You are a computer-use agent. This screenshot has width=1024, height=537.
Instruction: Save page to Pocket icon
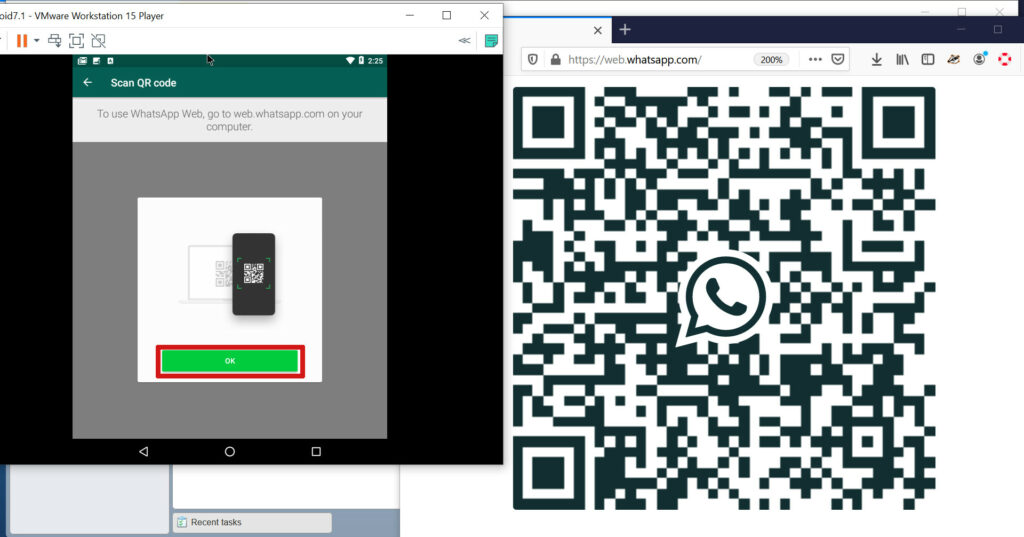pyautogui.click(x=838, y=59)
